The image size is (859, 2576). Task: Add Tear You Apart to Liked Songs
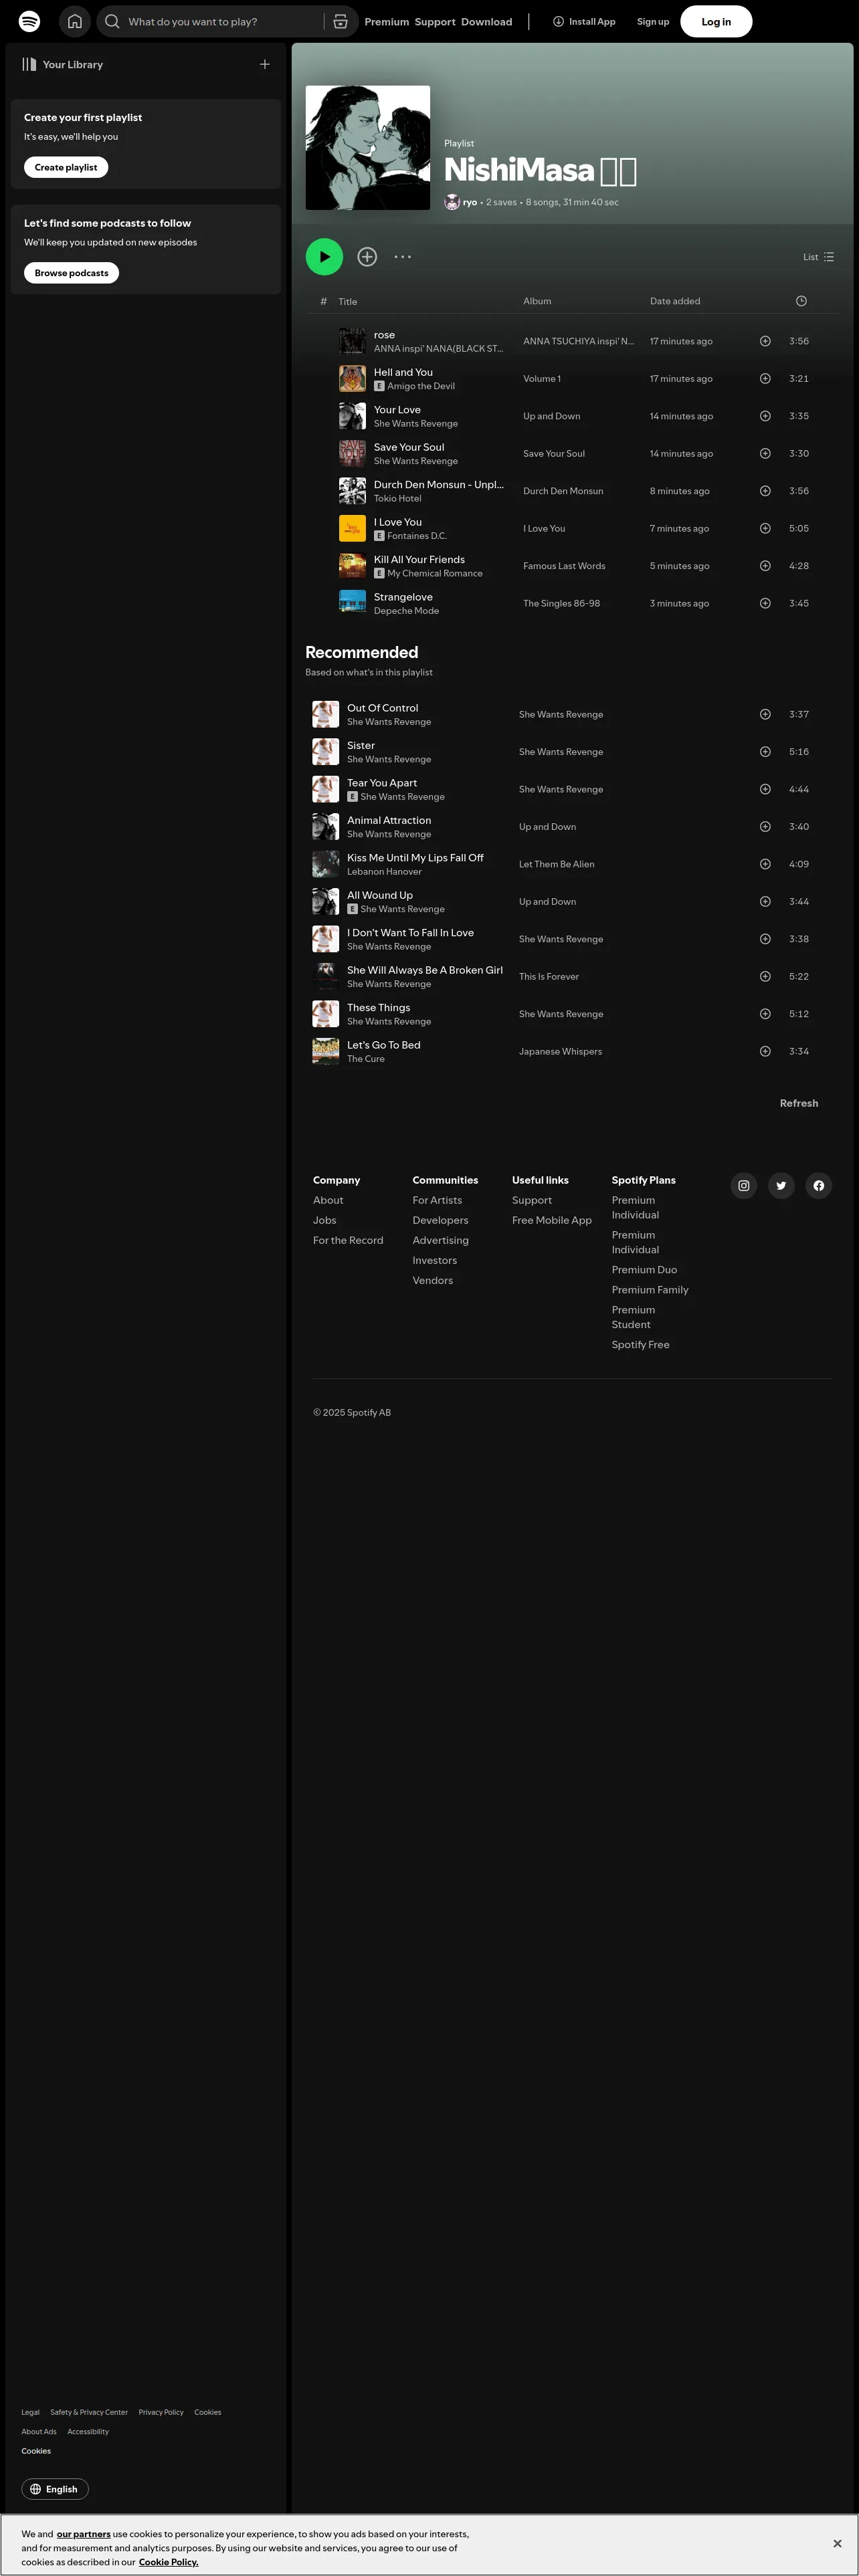pos(765,789)
